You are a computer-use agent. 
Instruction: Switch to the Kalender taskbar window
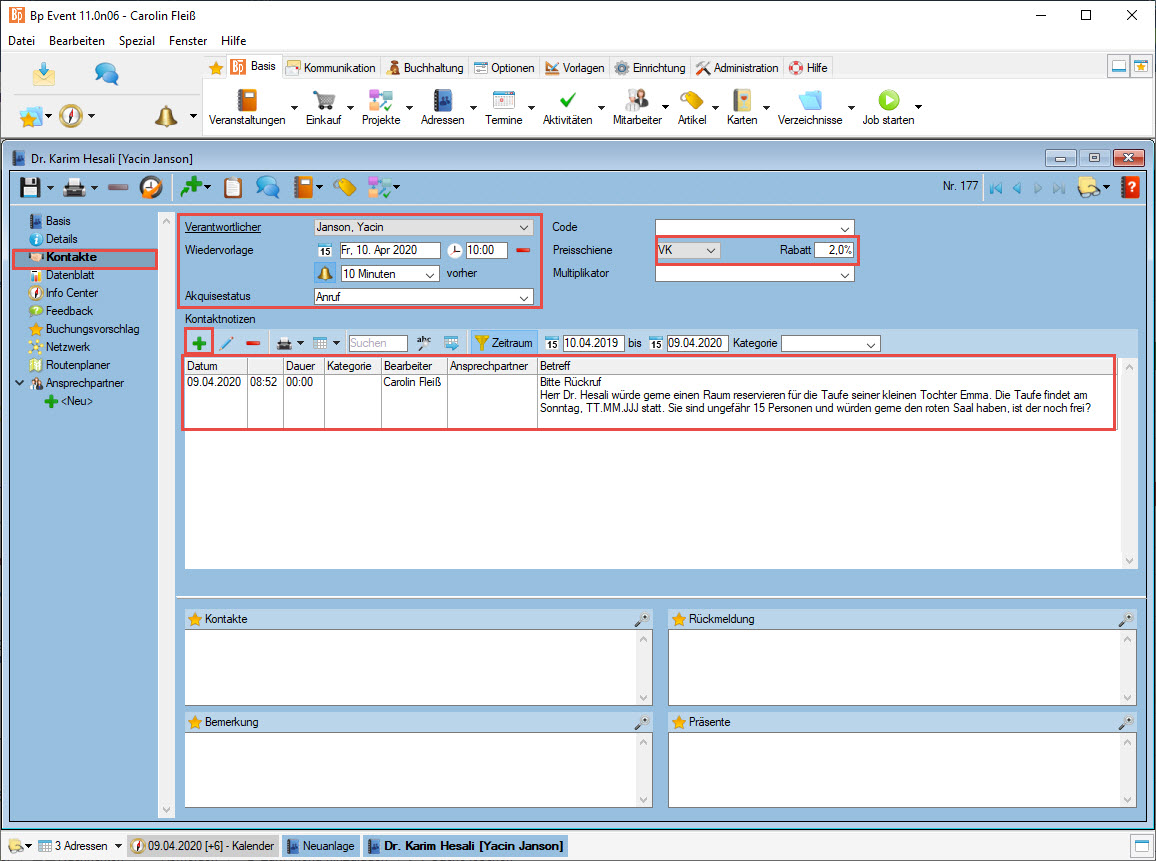click(203, 846)
